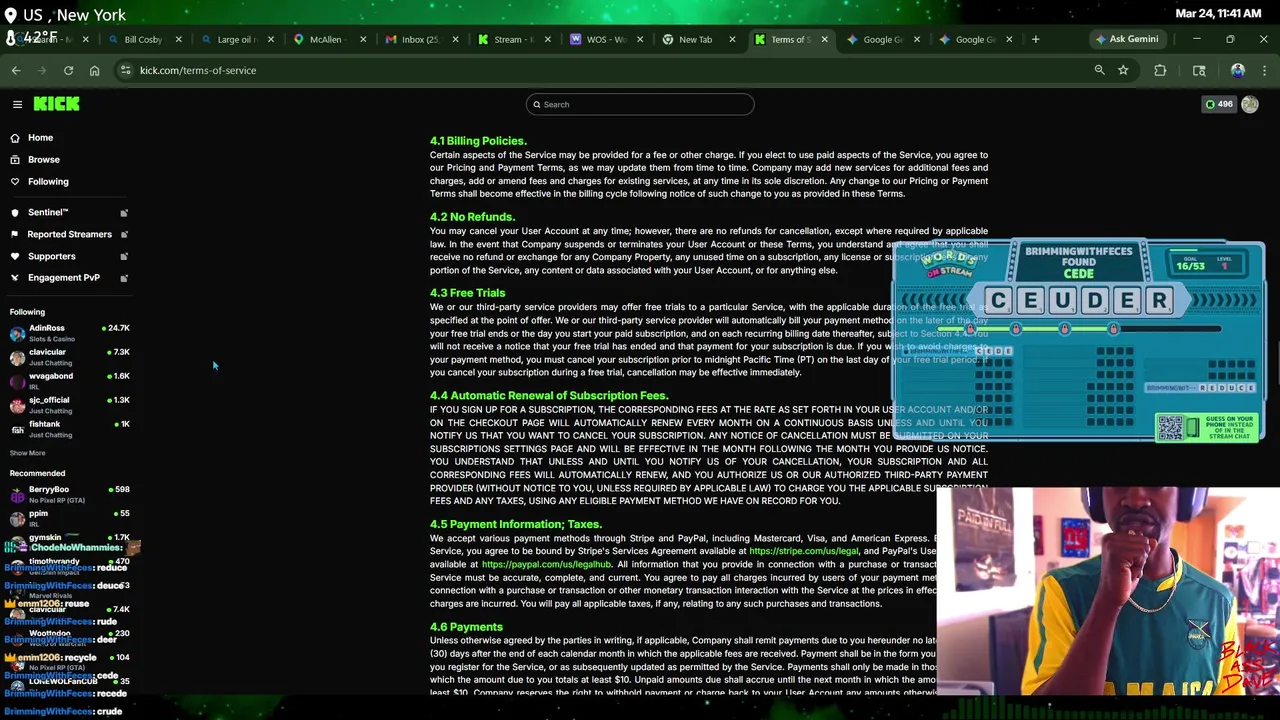Image resolution: width=1280 pixels, height=720 pixels.
Task: Open ppim recommended channel
Action: coord(69,518)
